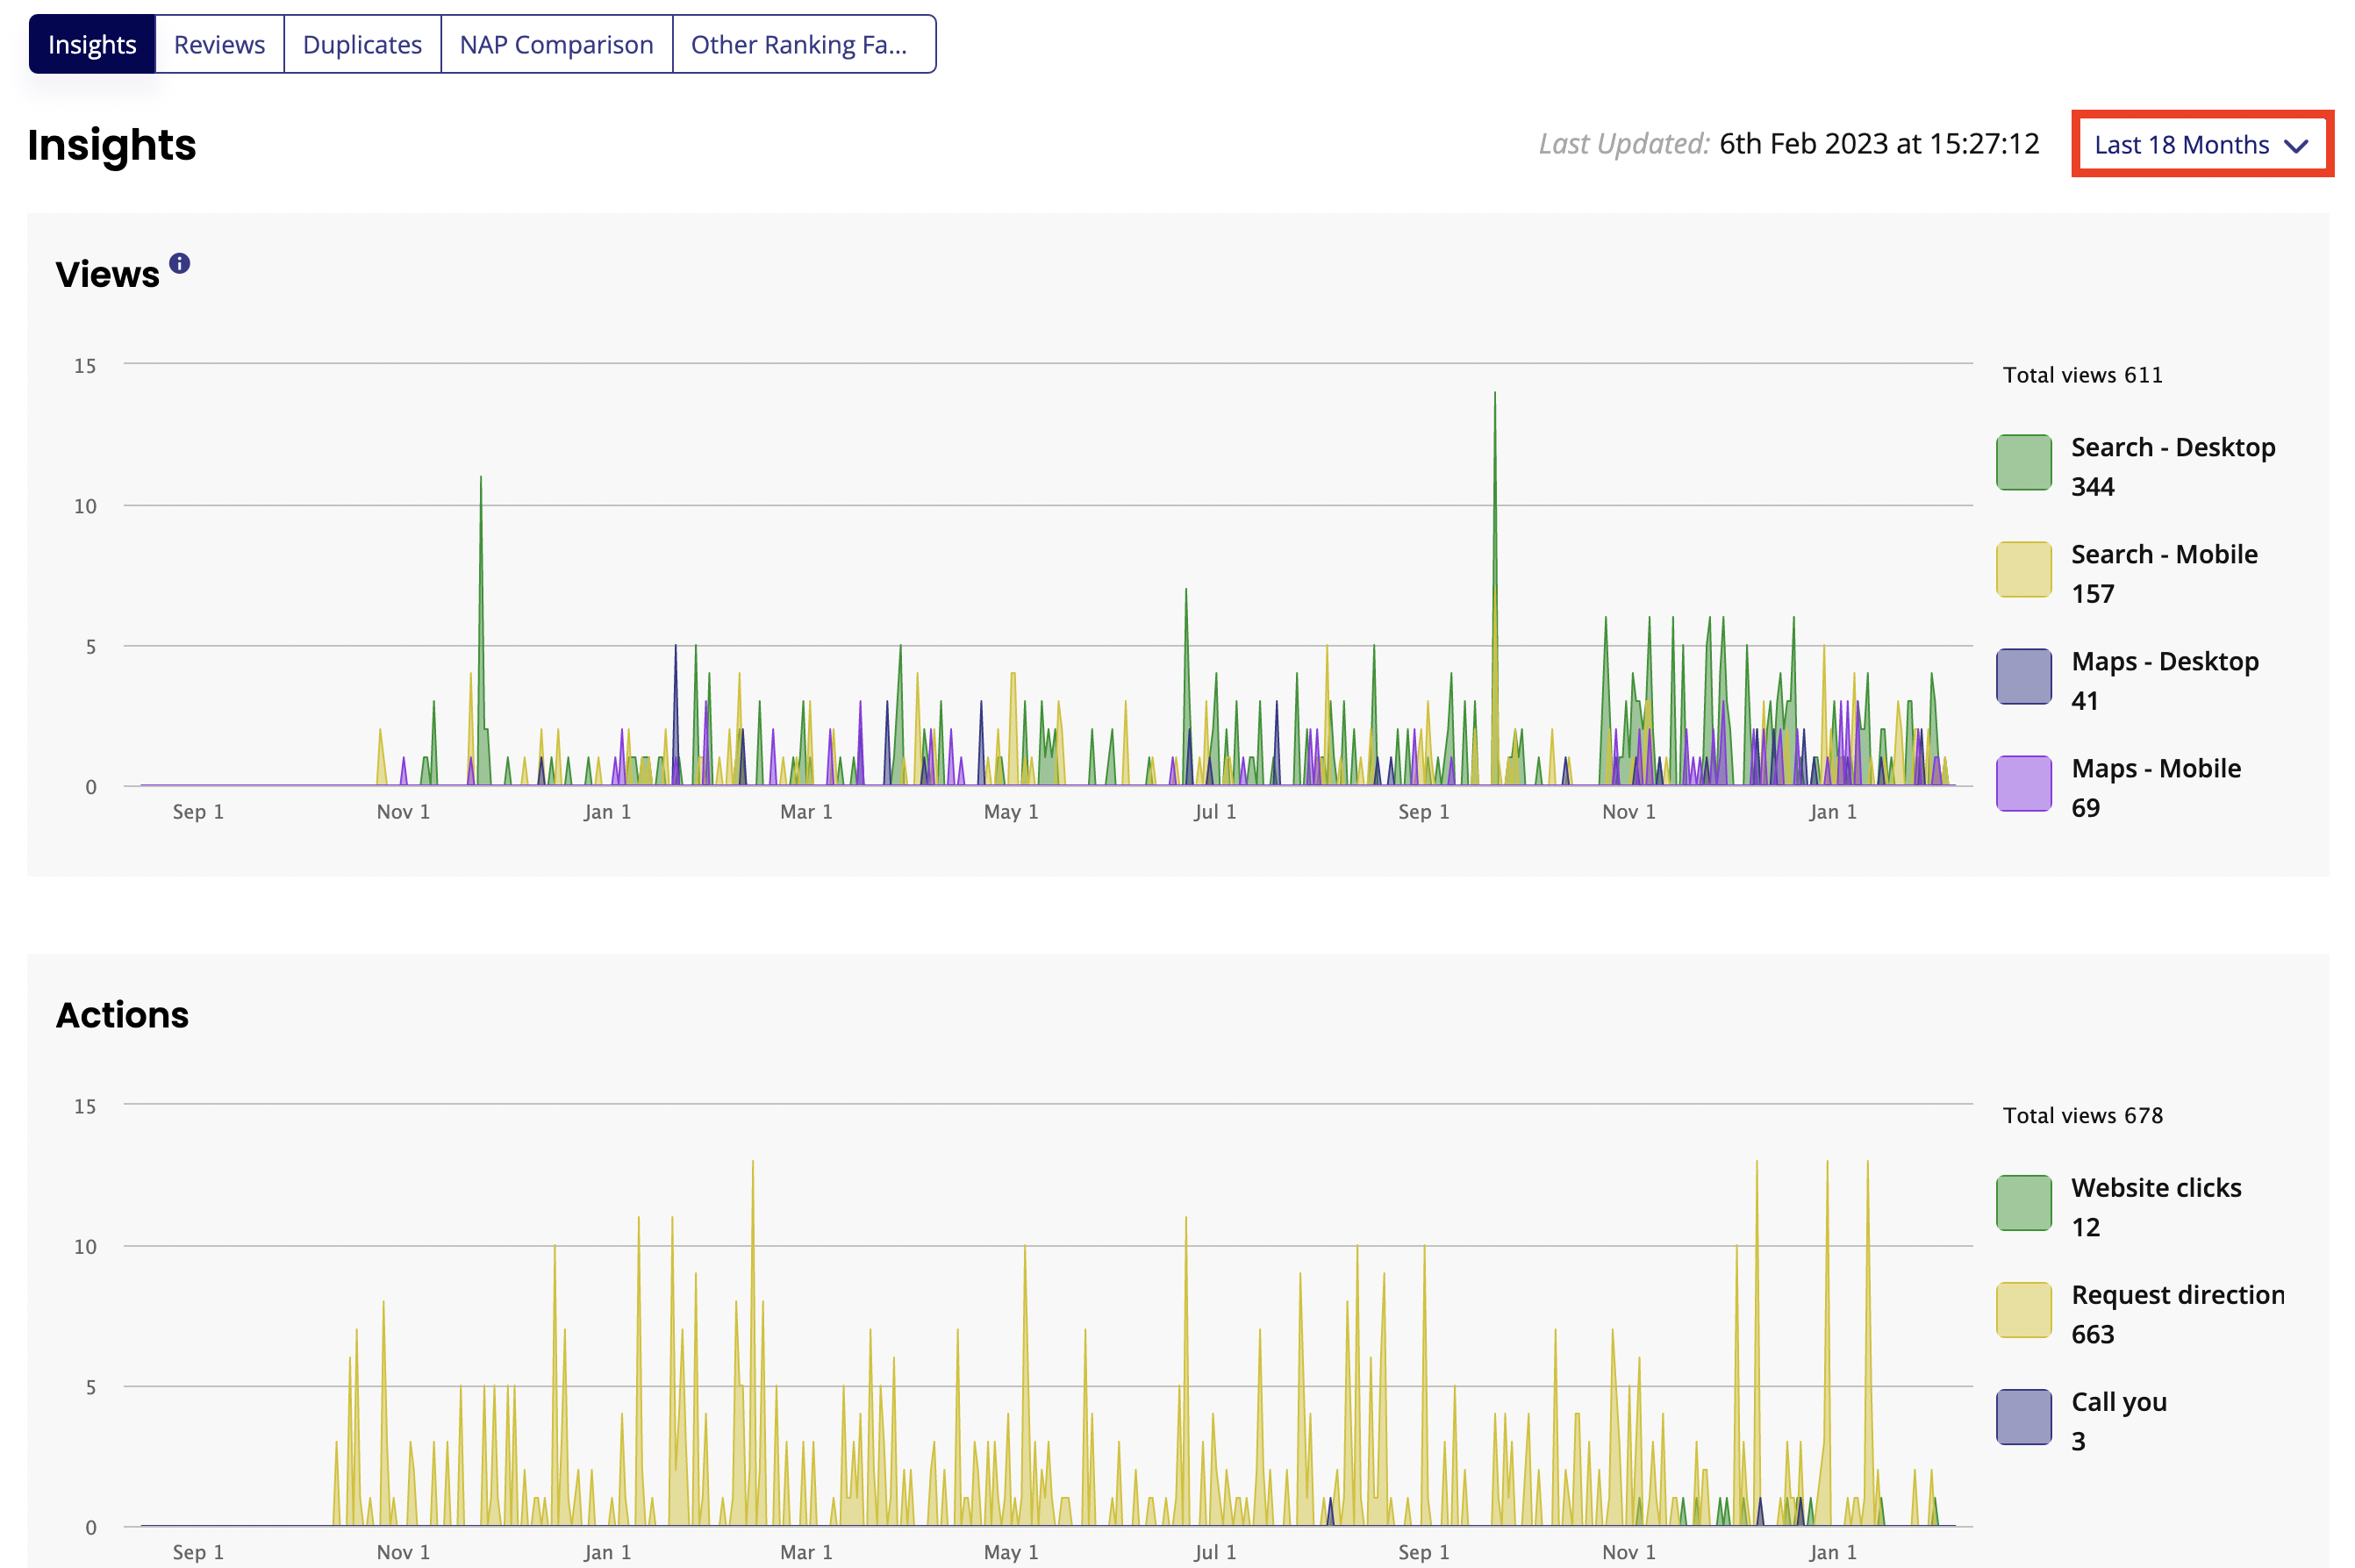The image size is (2355, 1568).
Task: Click the Insights page heading
Action: 111,145
